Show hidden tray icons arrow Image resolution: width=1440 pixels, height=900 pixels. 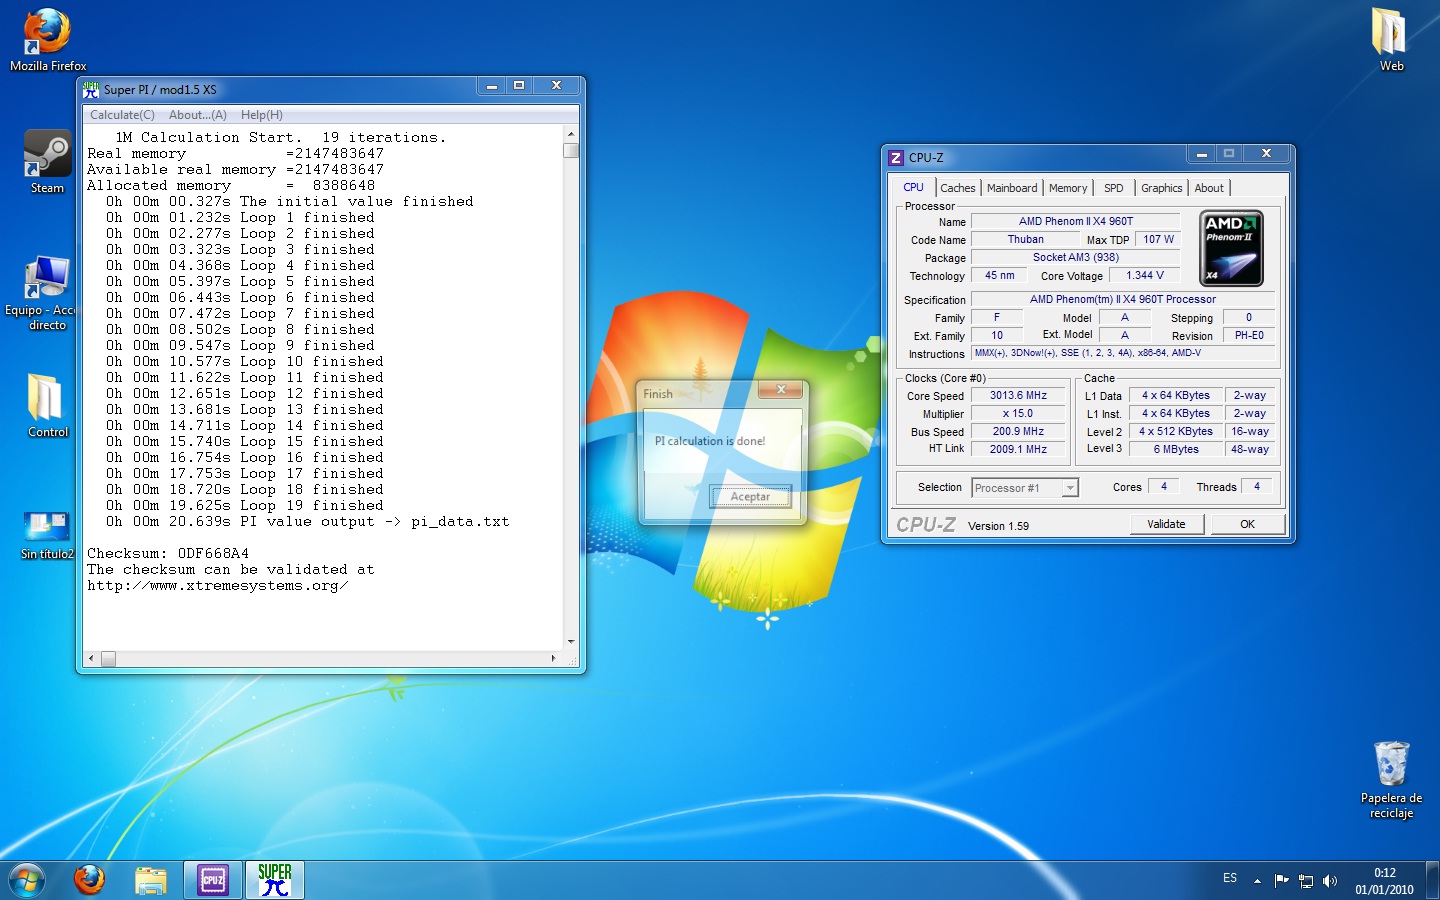(1257, 881)
